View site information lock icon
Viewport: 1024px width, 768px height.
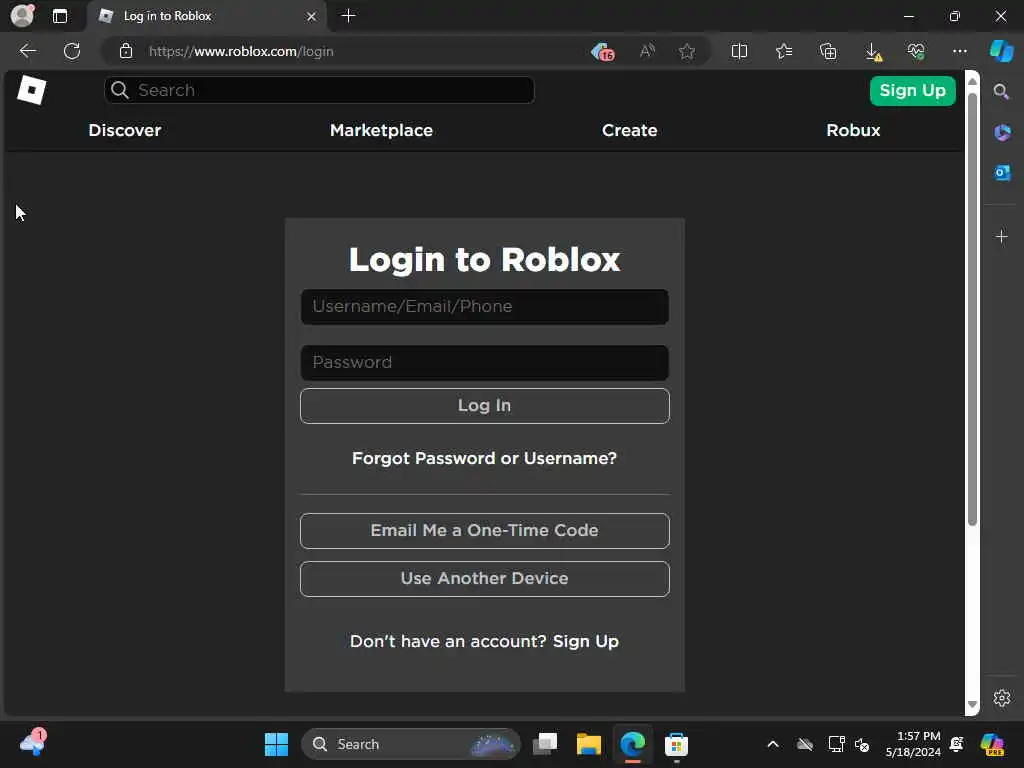(126, 51)
